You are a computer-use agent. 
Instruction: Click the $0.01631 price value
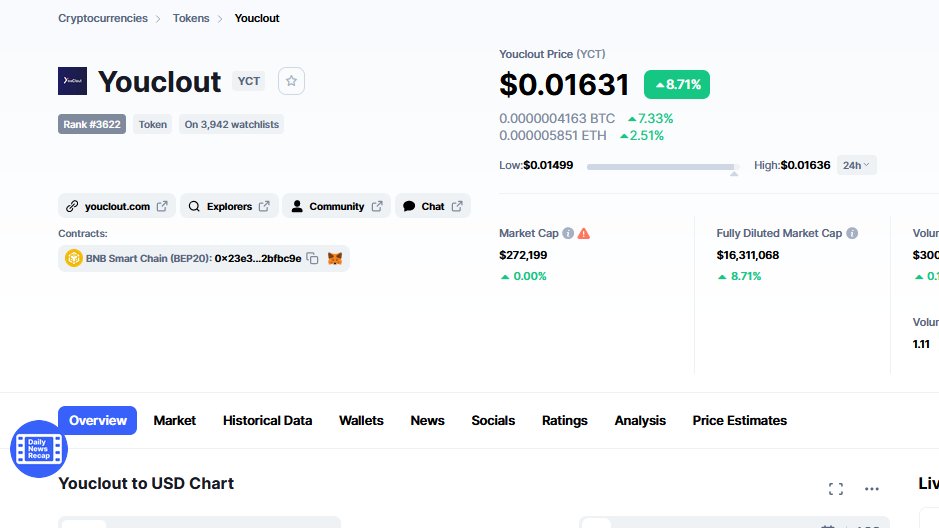tap(564, 84)
